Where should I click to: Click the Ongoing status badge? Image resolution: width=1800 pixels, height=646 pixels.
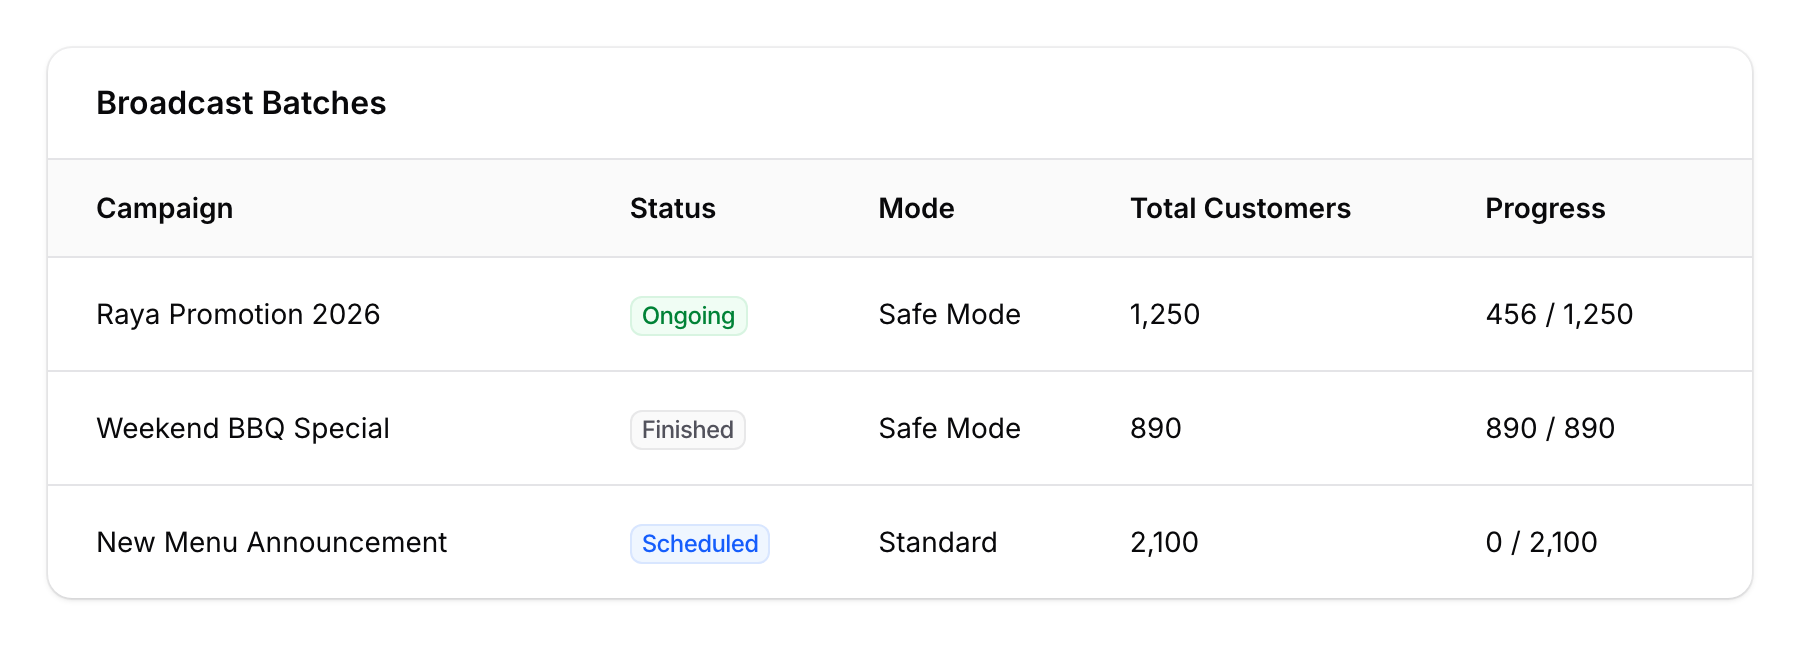click(x=688, y=315)
